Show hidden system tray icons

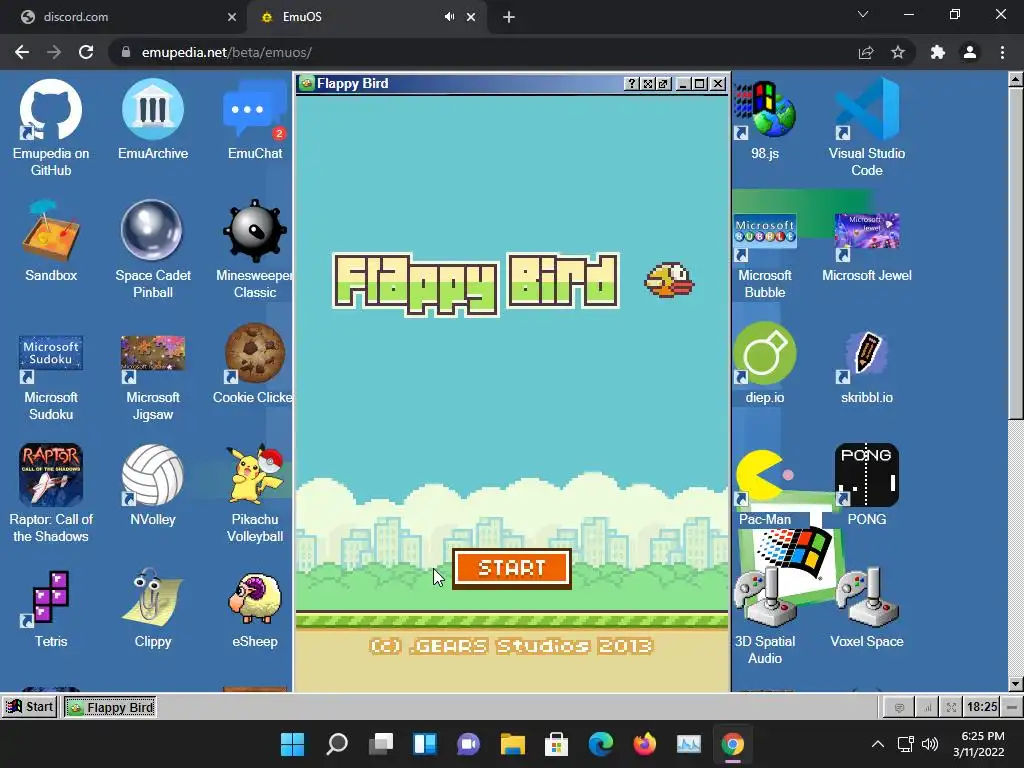878,744
